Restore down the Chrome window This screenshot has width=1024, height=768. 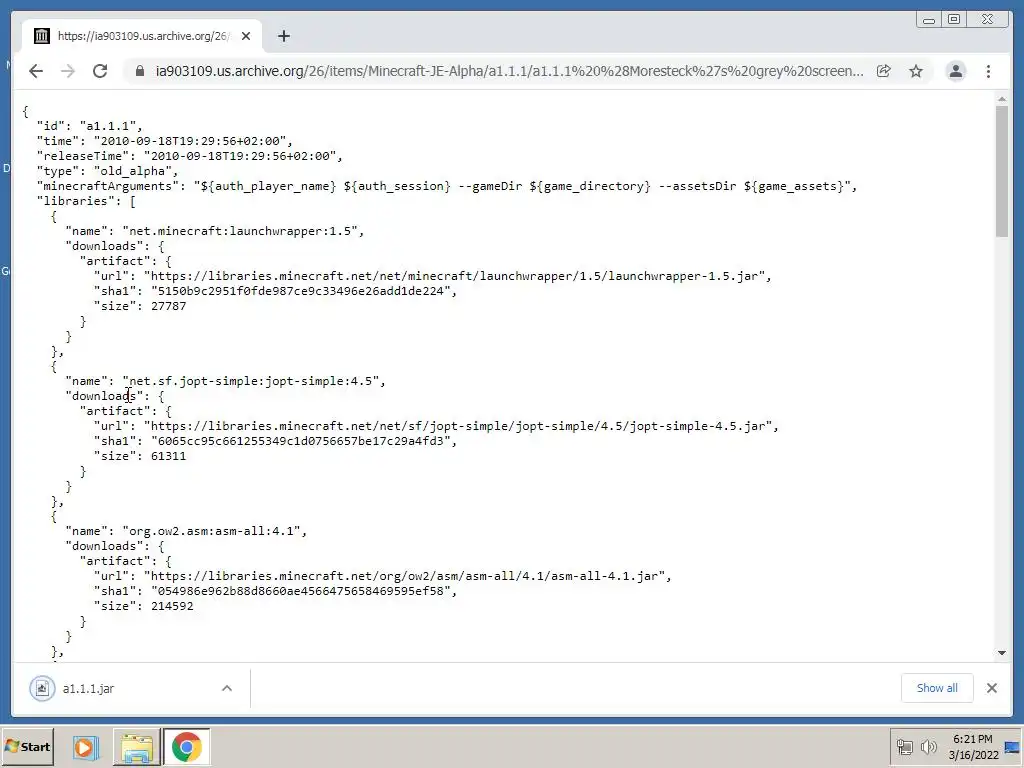[x=954, y=20]
